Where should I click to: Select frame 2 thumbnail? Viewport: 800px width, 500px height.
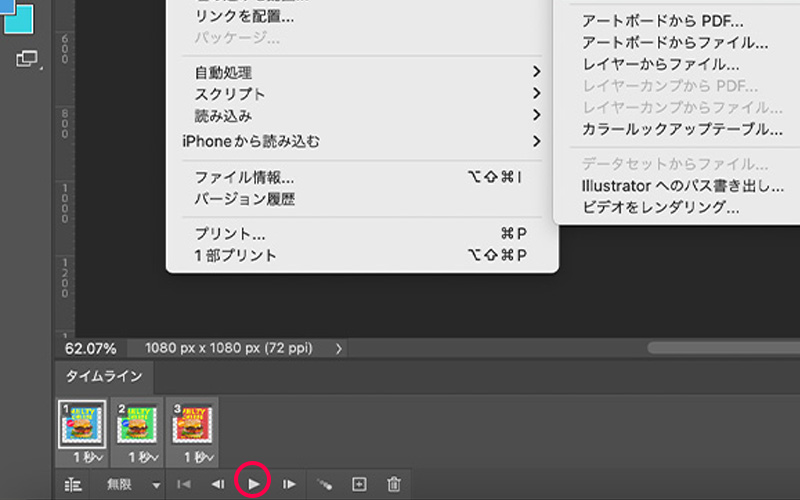pyautogui.click(x=136, y=421)
